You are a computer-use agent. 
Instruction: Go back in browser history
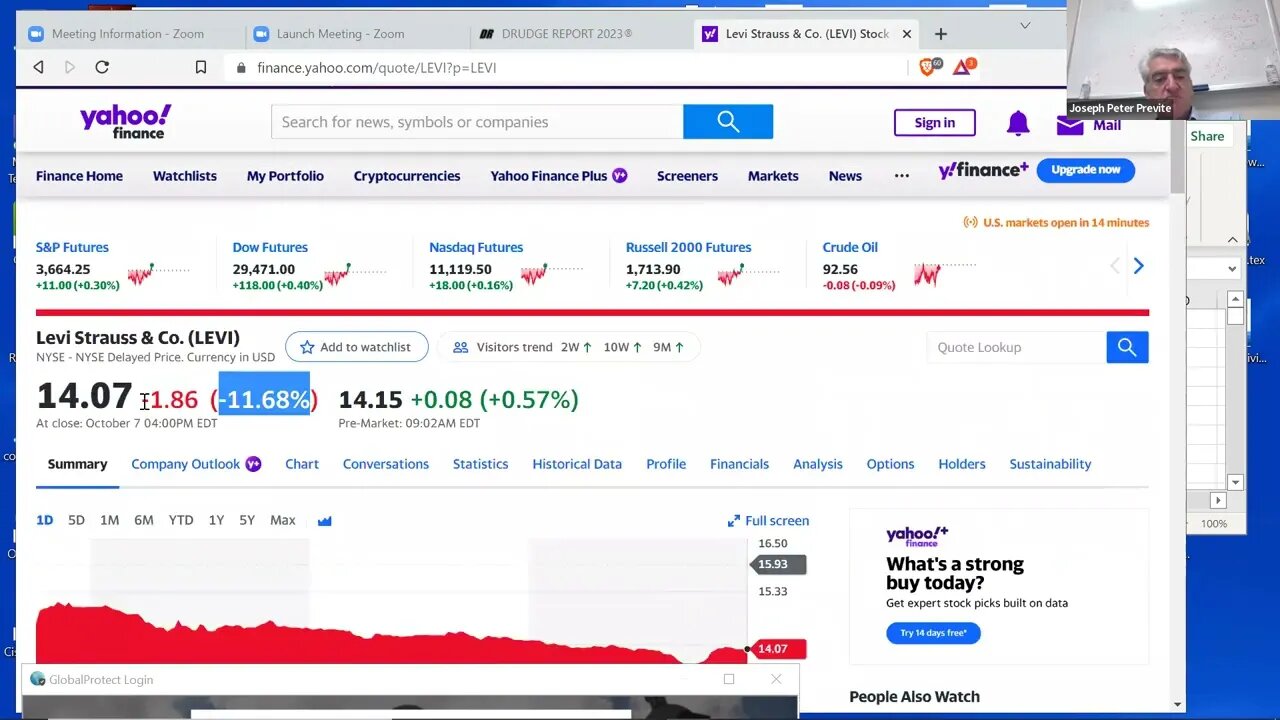38,67
